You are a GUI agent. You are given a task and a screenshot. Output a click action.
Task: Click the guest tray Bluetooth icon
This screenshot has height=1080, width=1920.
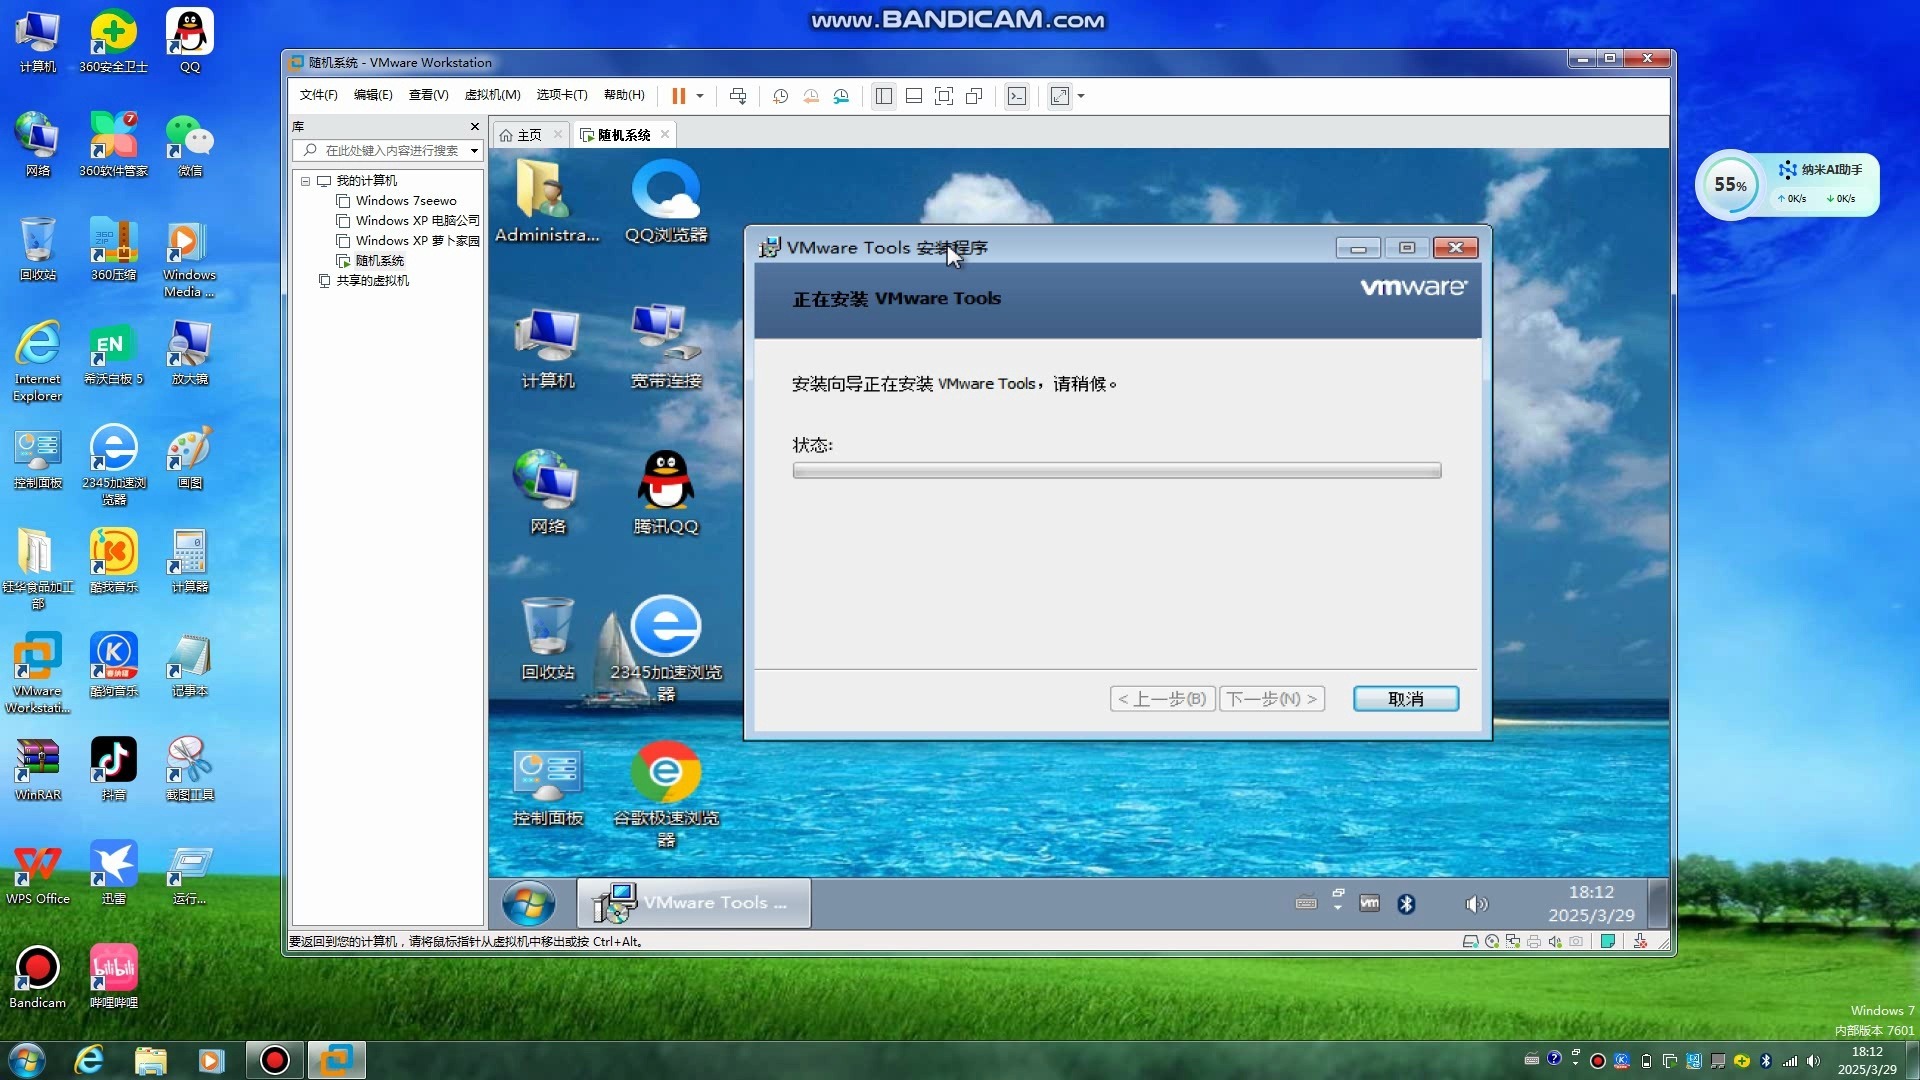coord(1407,904)
